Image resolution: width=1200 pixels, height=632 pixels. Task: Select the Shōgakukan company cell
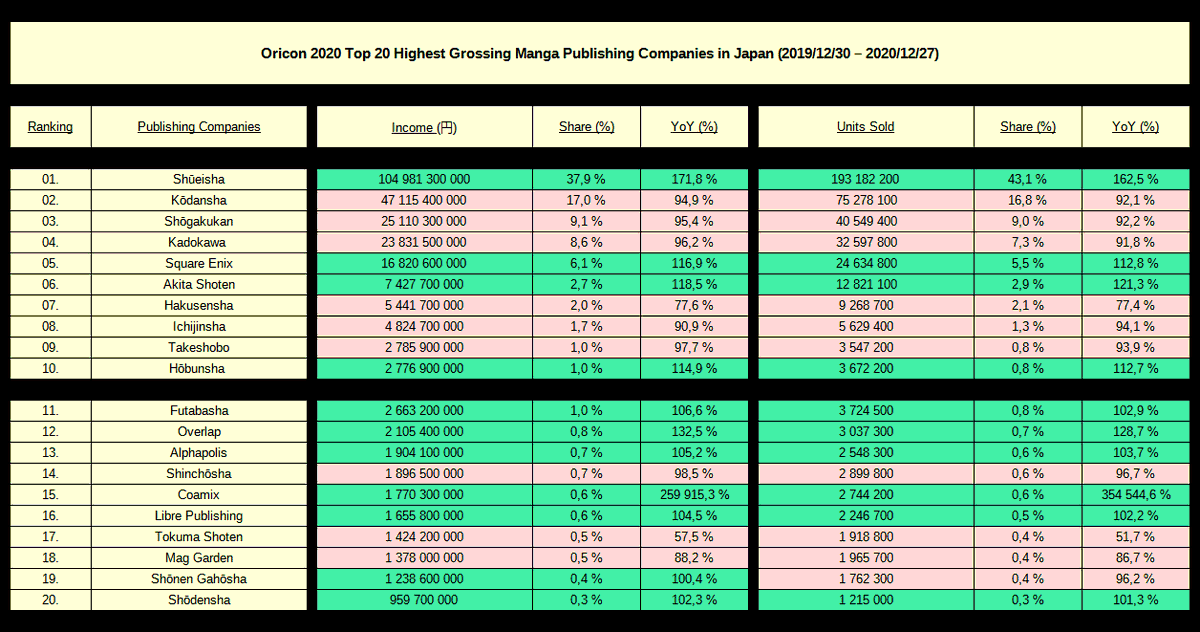(199, 221)
